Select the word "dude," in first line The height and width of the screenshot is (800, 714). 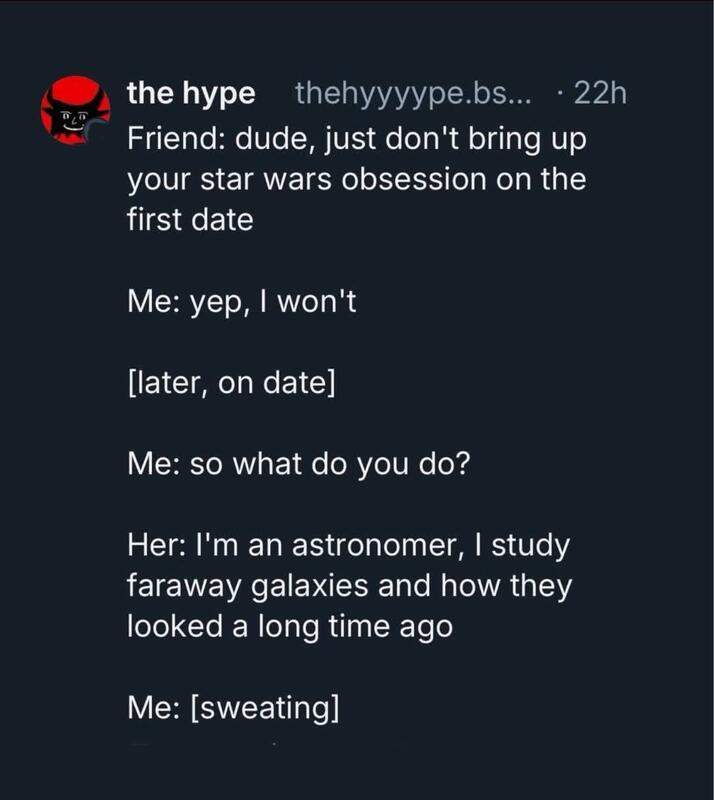(x=274, y=139)
